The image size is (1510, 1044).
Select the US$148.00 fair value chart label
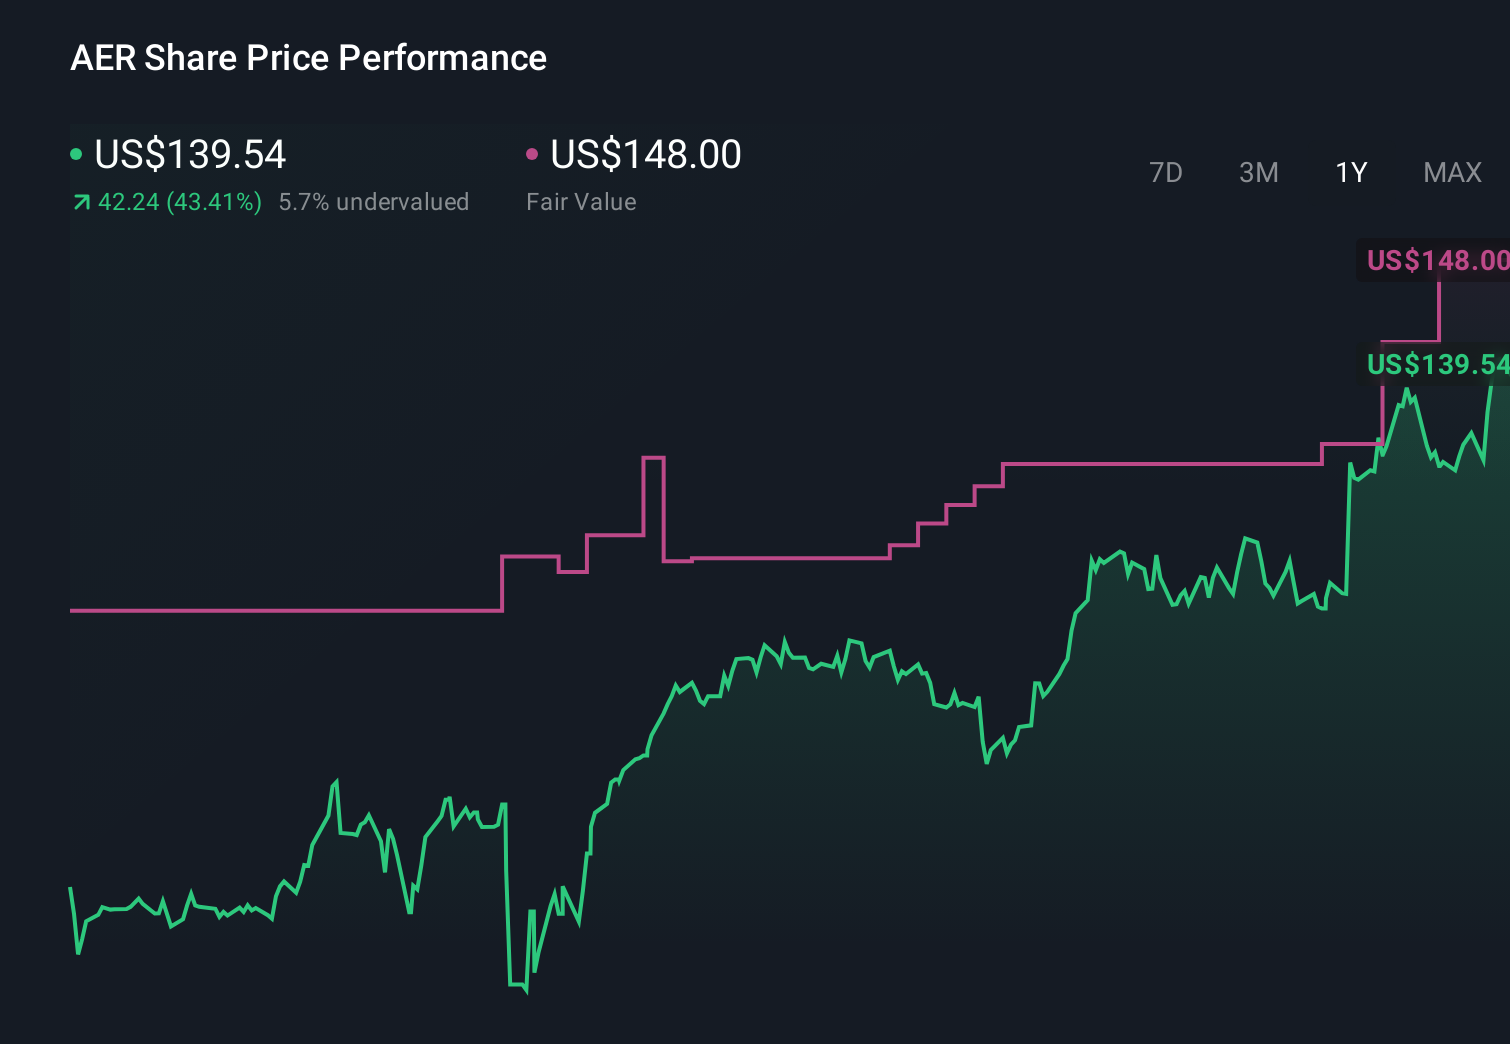click(1436, 261)
